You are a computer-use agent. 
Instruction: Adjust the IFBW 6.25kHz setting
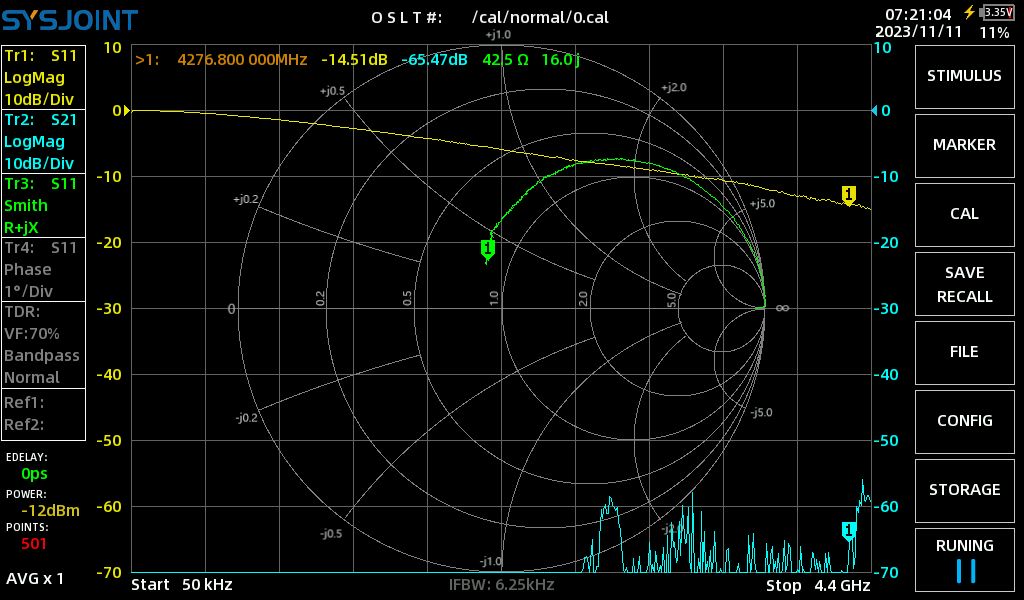coord(501,585)
